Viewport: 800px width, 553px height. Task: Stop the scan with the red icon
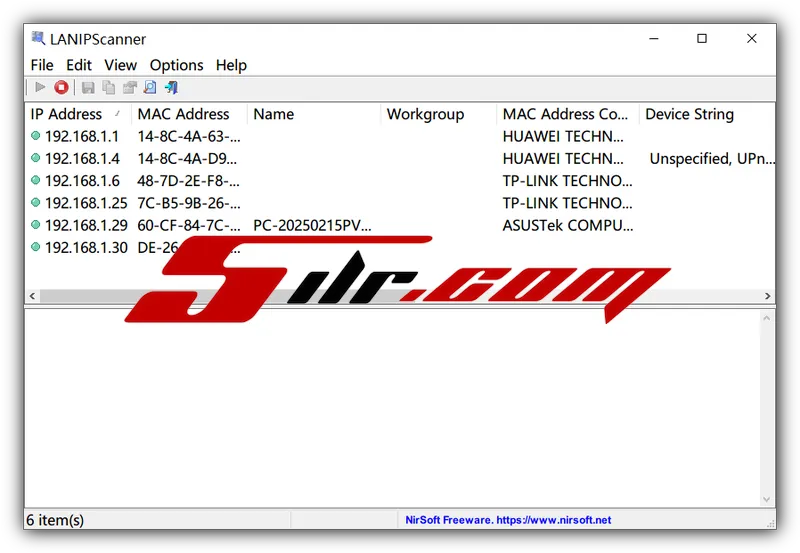click(61, 88)
